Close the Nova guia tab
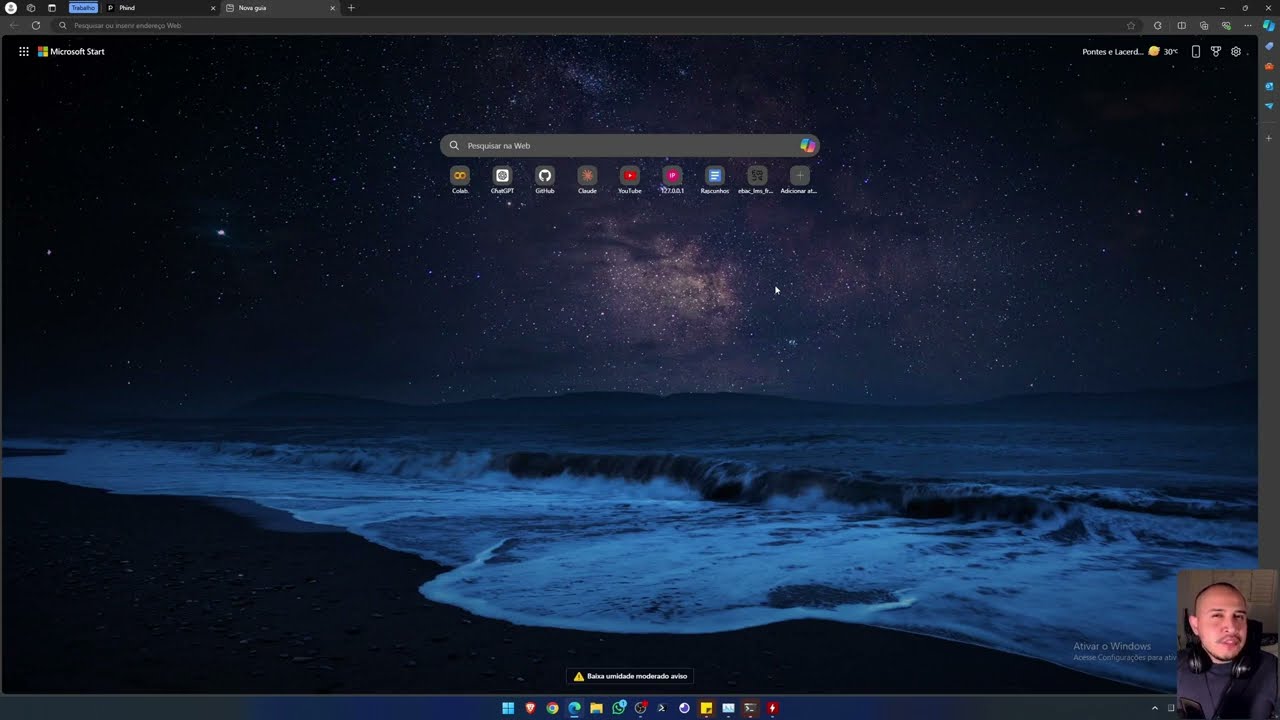This screenshot has width=1280, height=720. [332, 8]
